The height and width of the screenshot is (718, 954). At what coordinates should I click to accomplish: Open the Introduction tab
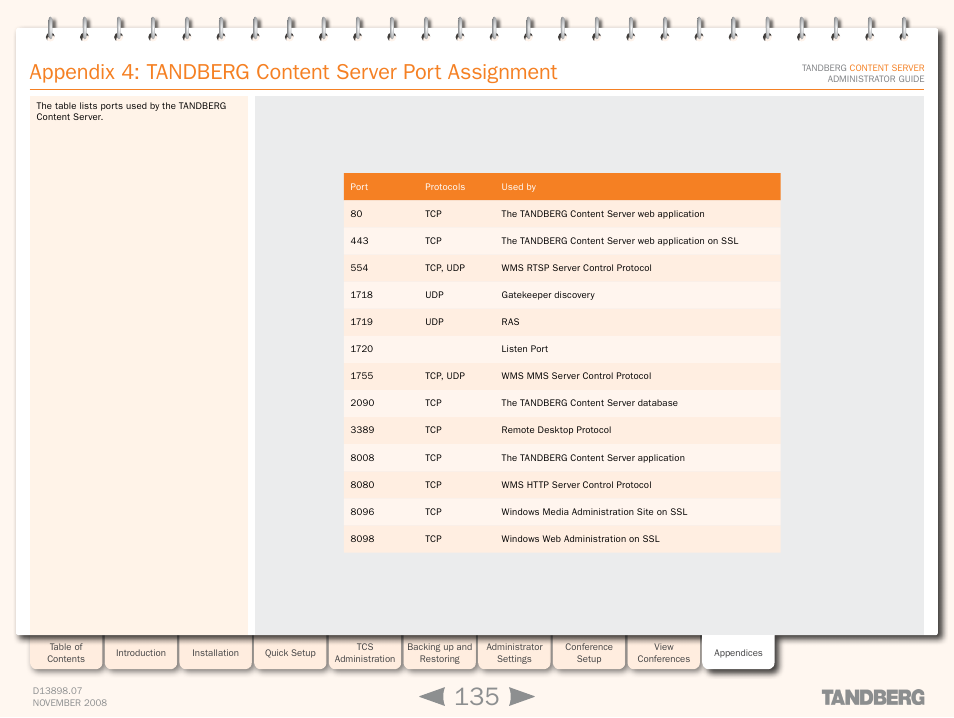[141, 652]
